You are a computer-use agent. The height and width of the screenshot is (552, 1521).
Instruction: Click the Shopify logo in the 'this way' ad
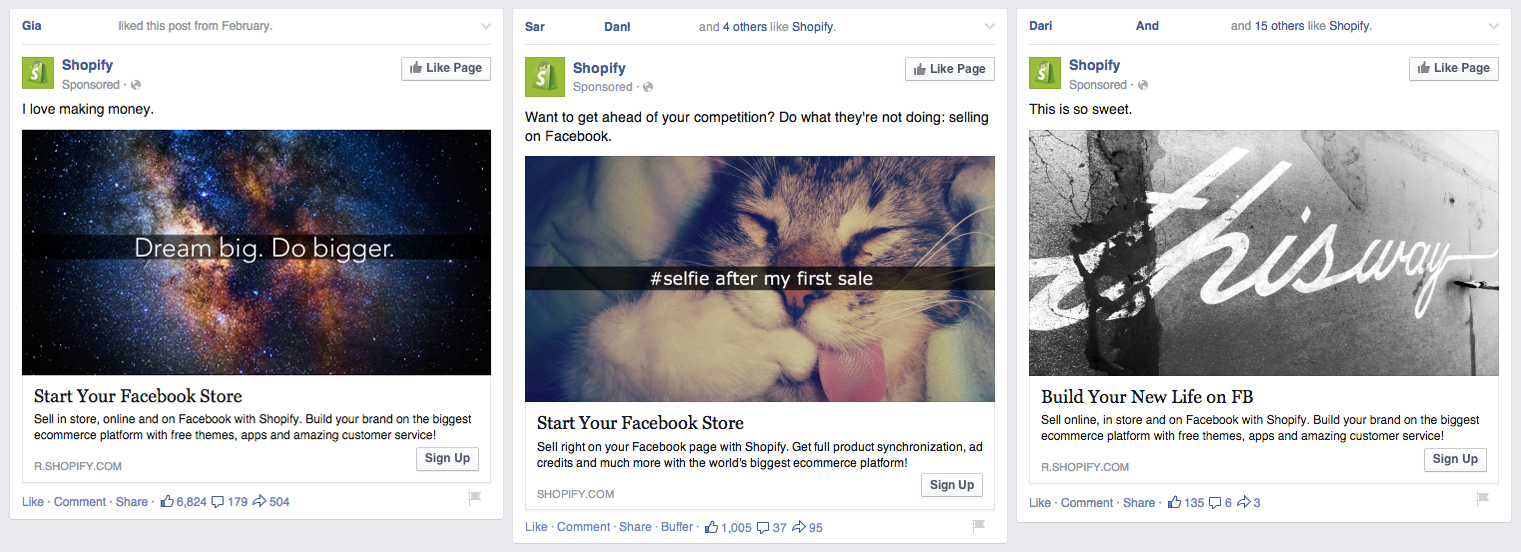[1045, 73]
